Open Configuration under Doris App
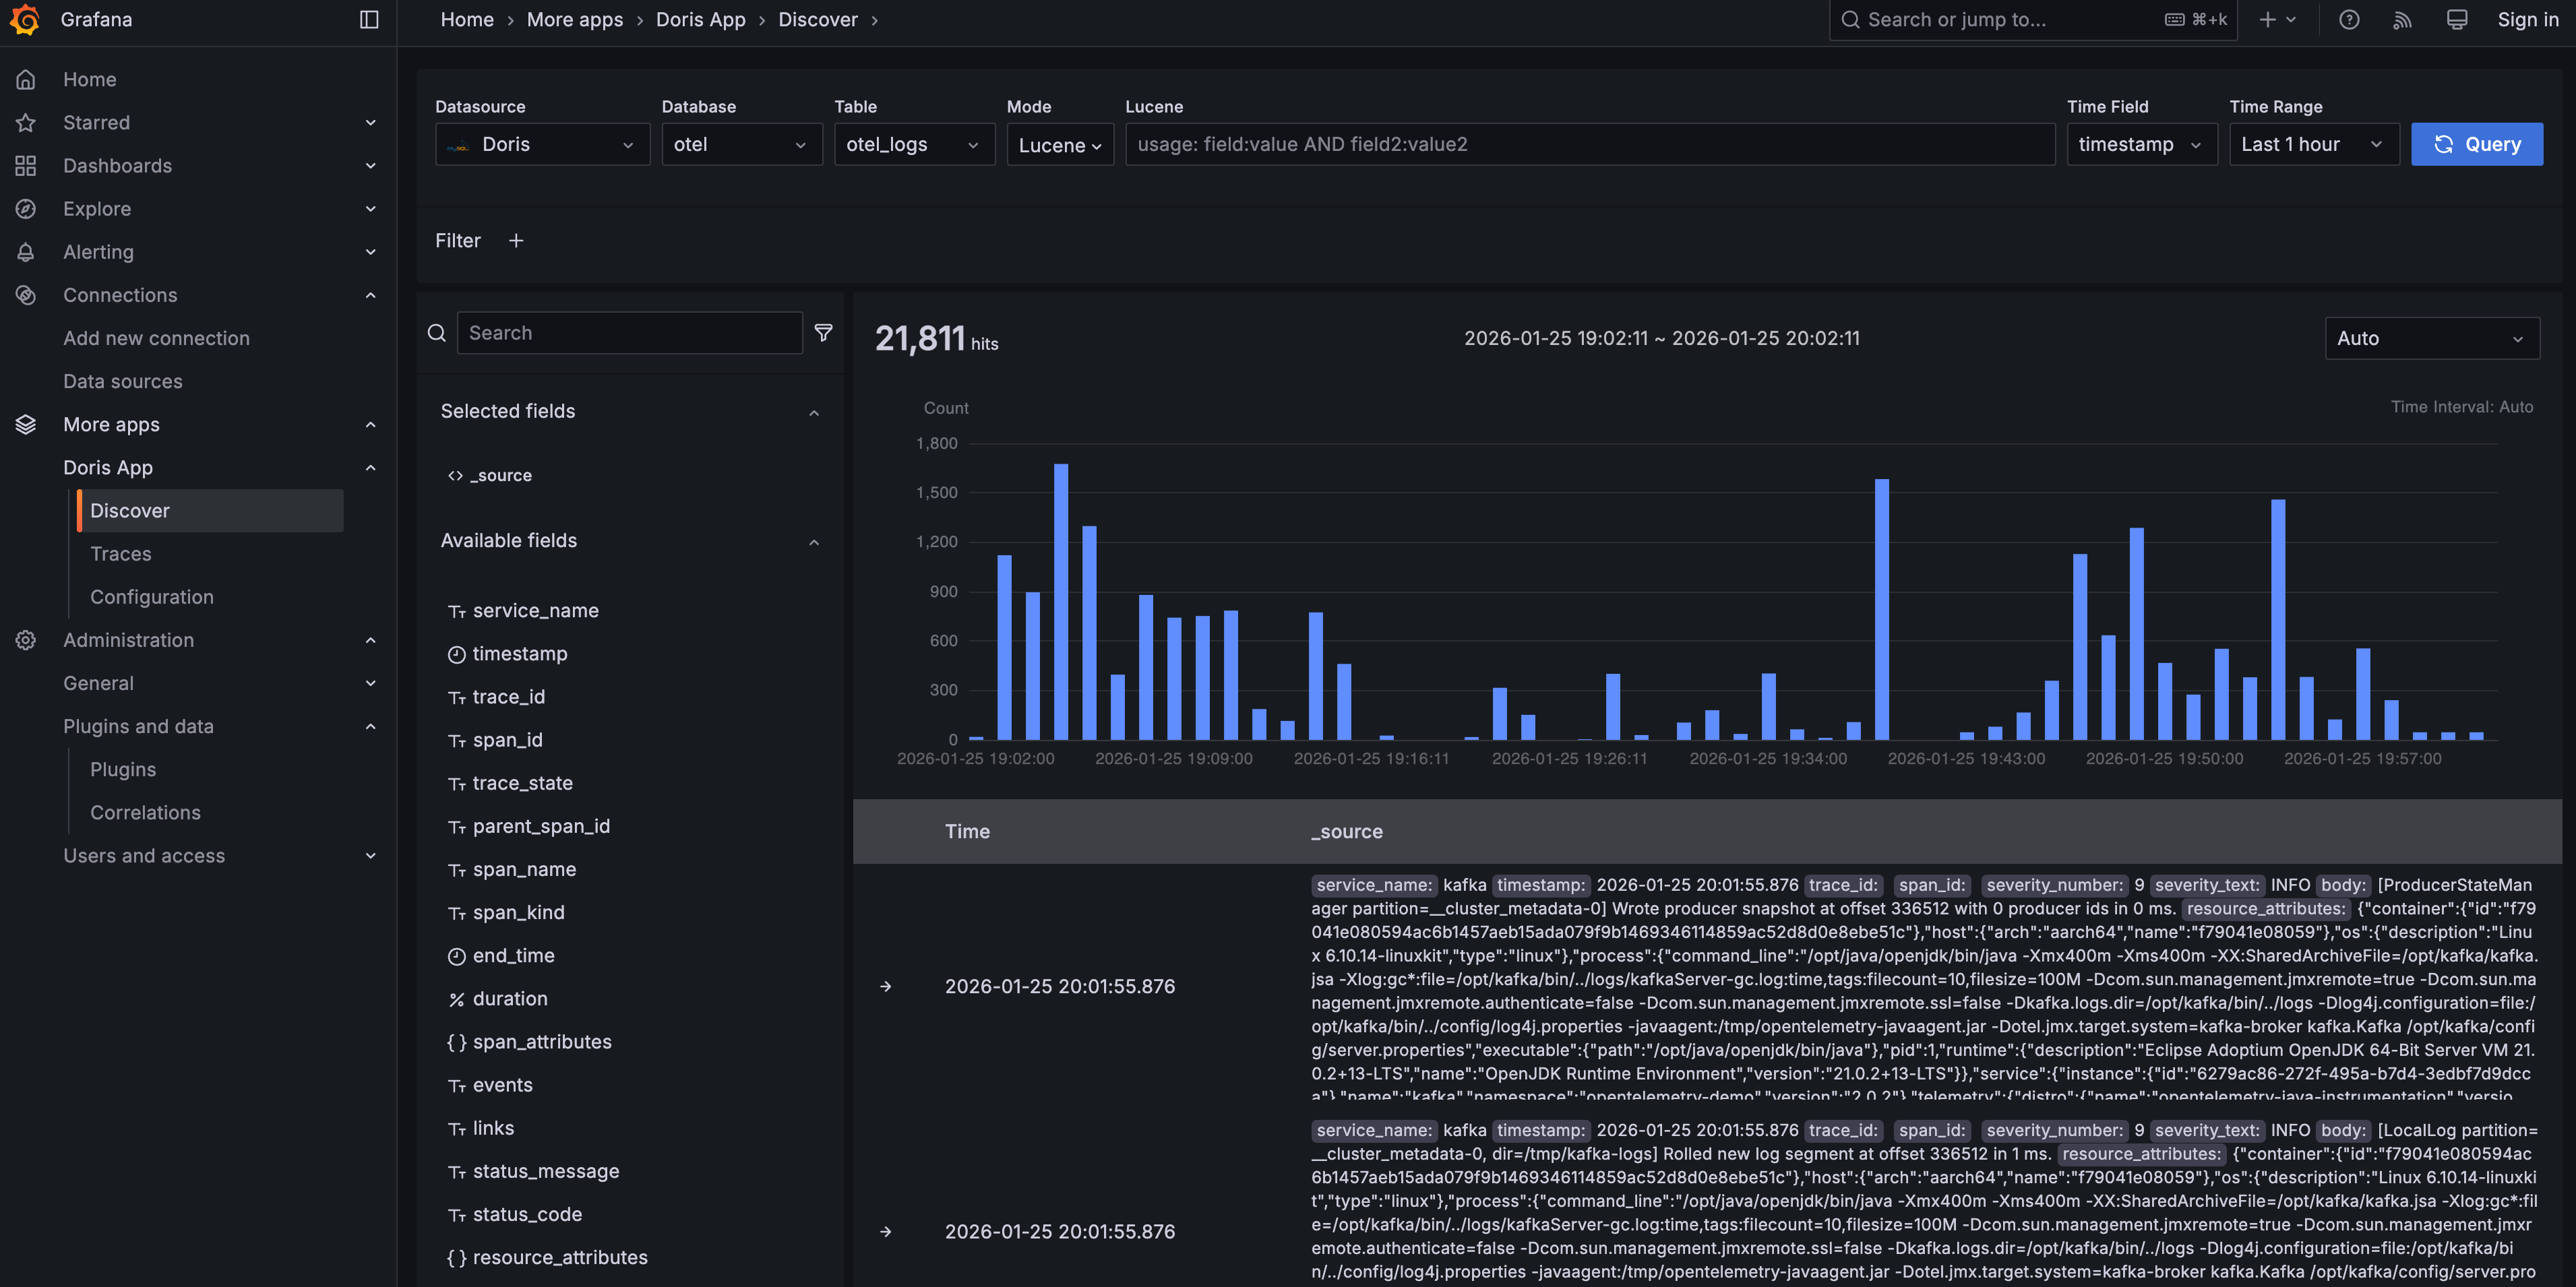Screen dimensions: 2576x1287 [152, 596]
